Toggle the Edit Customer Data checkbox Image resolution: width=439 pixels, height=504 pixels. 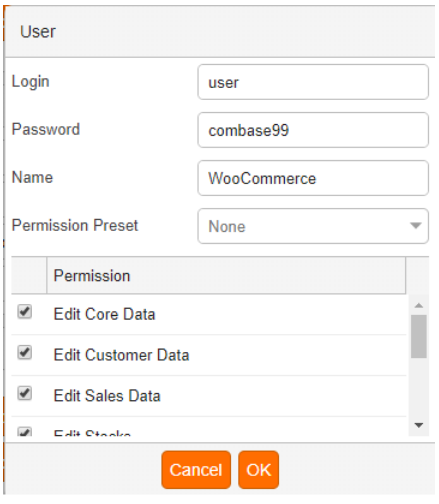pos(24,353)
